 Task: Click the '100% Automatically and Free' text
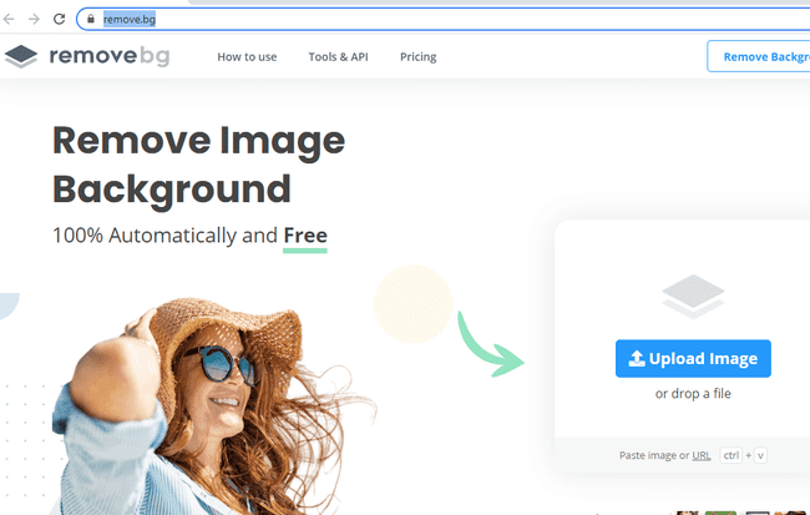(x=190, y=236)
